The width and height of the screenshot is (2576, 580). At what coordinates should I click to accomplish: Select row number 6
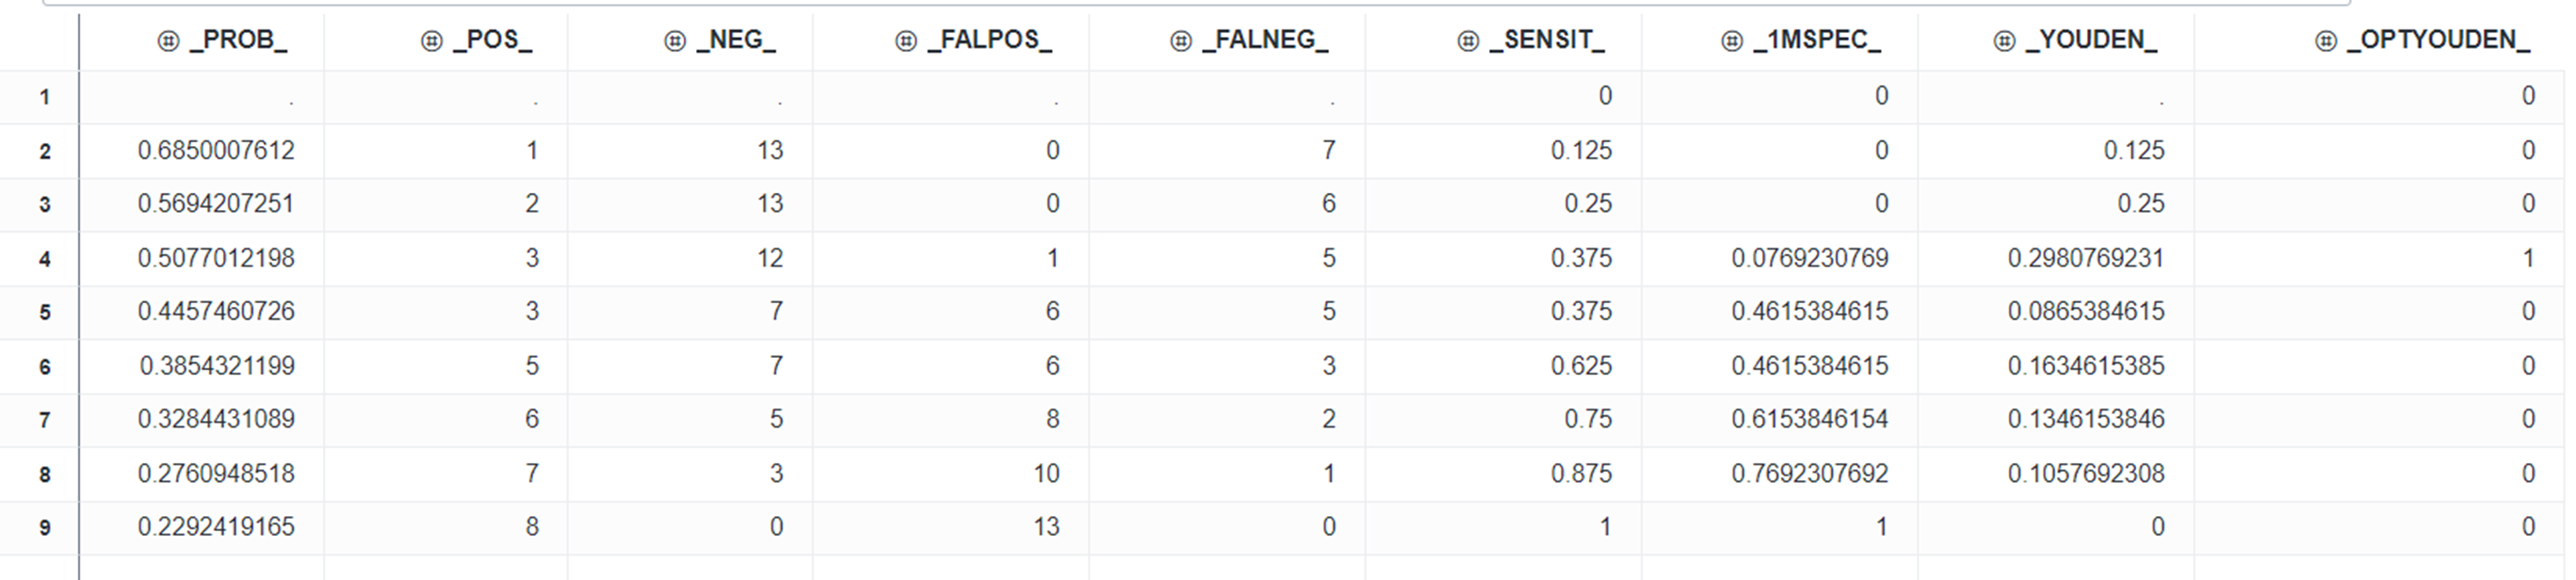pos(45,367)
